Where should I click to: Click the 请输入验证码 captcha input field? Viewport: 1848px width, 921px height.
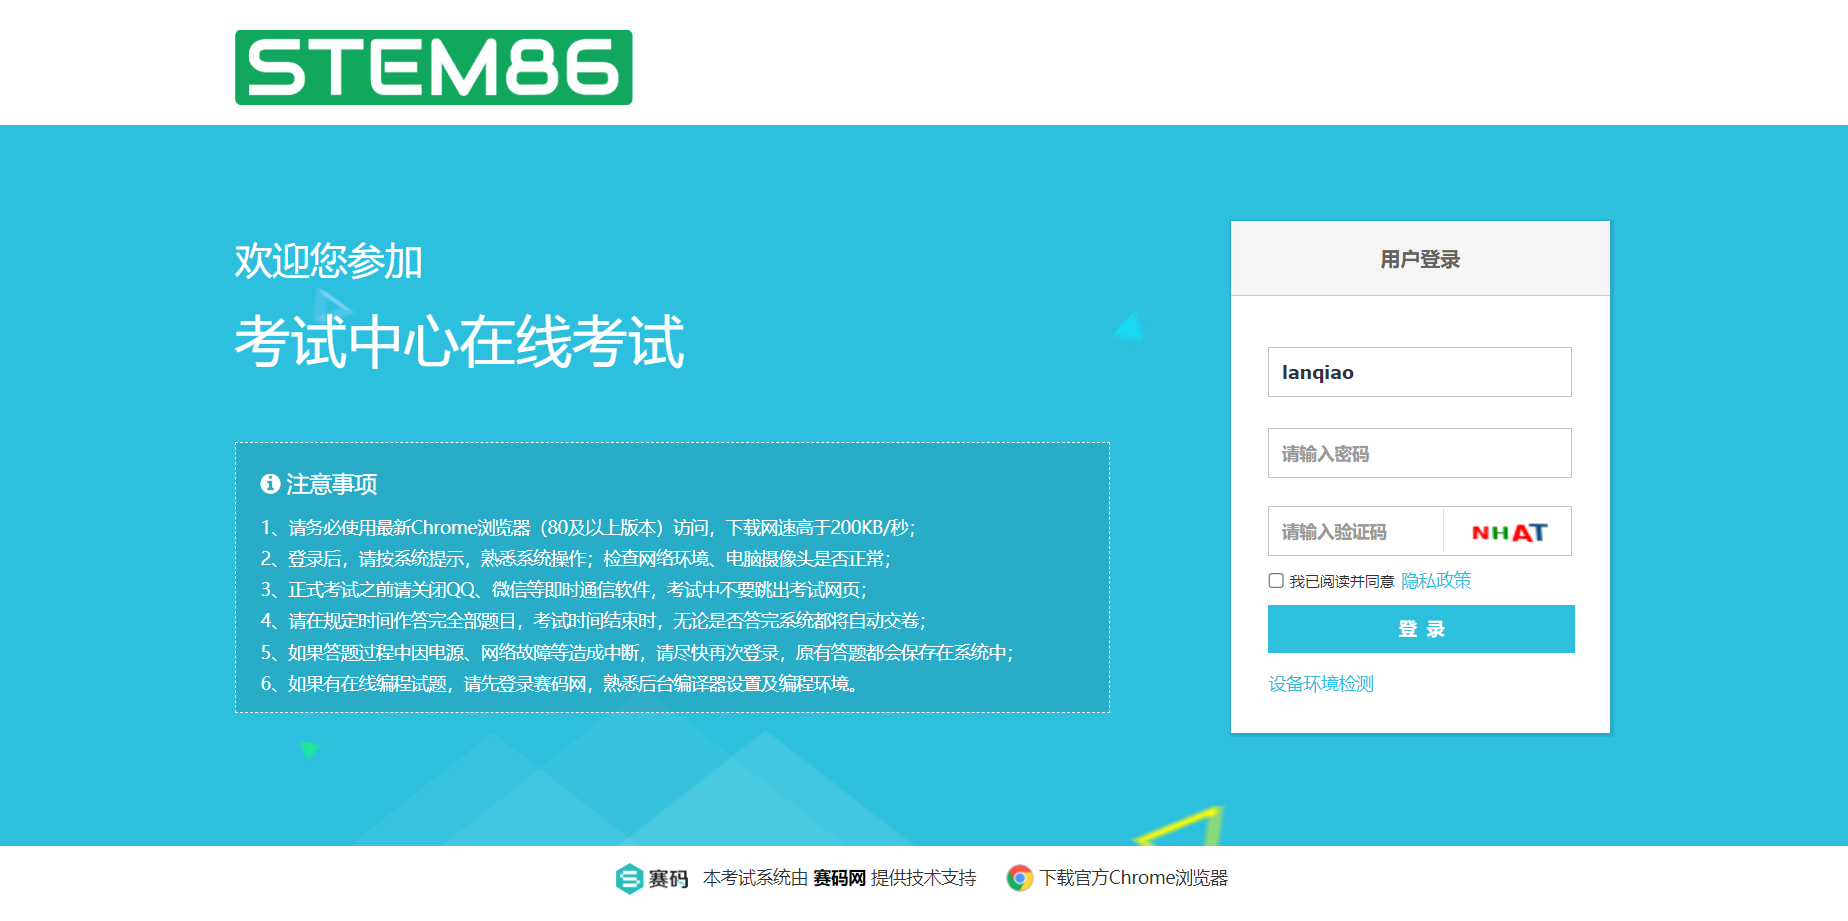click(x=1355, y=532)
